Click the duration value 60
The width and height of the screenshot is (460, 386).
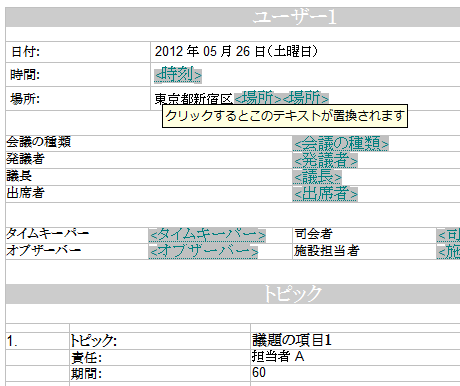259,373
